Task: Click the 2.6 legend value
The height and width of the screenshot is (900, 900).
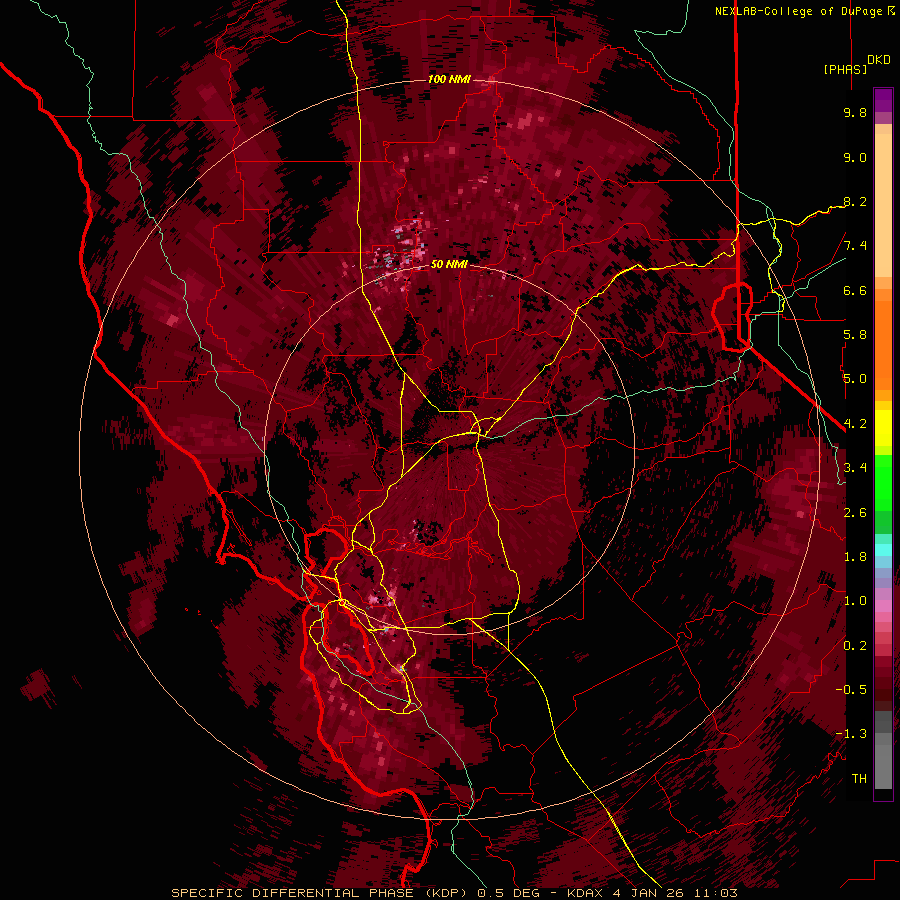Action: point(855,512)
